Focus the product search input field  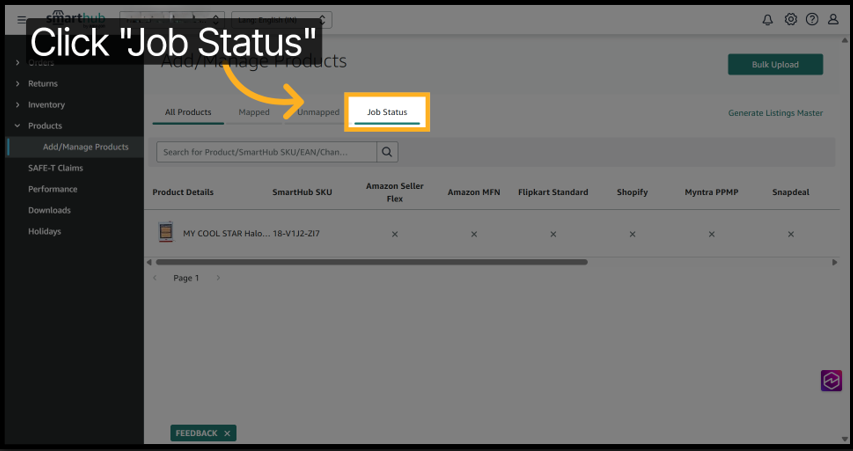(266, 152)
